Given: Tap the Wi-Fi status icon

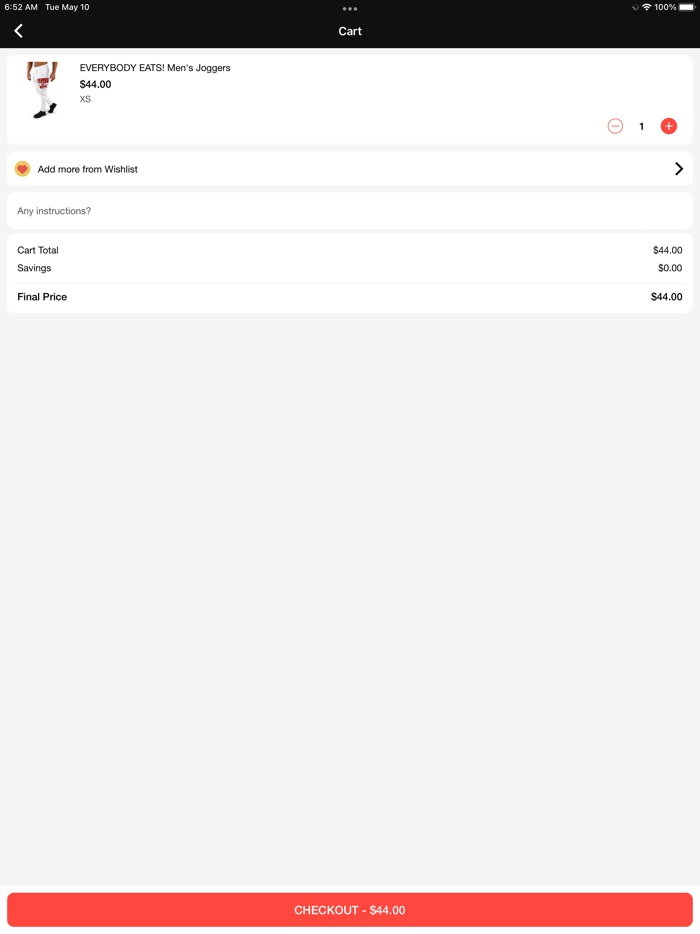Looking at the screenshot, I should 646,7.
